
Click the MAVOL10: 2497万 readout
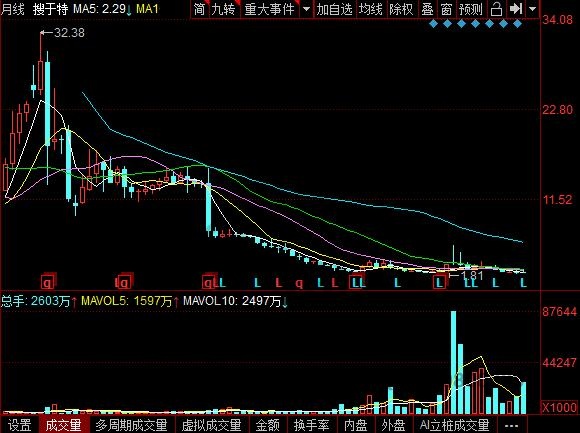[x=235, y=301]
